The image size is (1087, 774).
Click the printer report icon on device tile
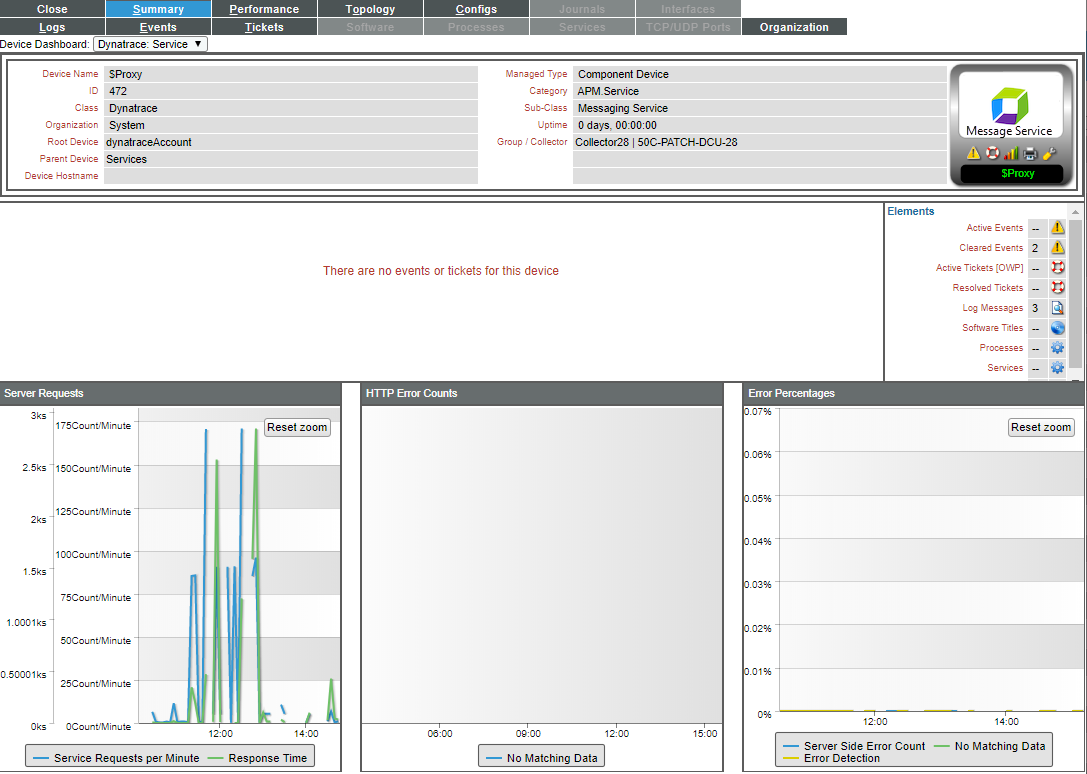[x=1029, y=153]
